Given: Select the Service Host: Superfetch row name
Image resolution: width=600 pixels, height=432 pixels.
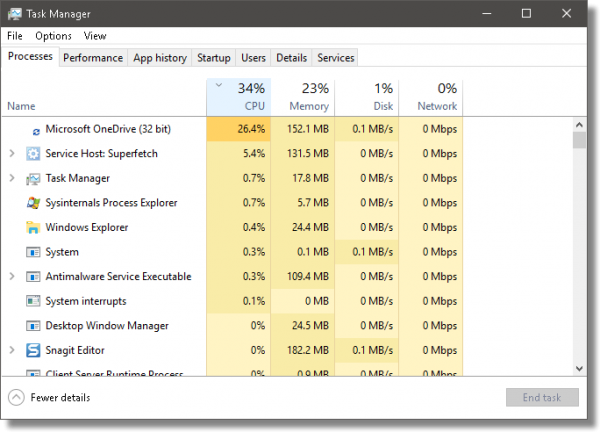Looking at the screenshot, I should (101, 153).
